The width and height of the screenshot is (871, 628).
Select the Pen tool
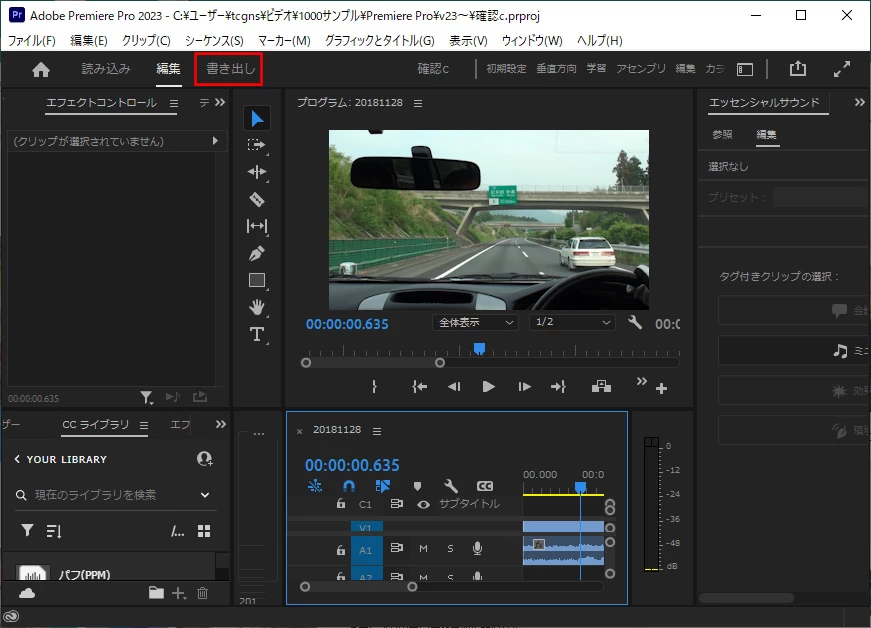coord(257,253)
